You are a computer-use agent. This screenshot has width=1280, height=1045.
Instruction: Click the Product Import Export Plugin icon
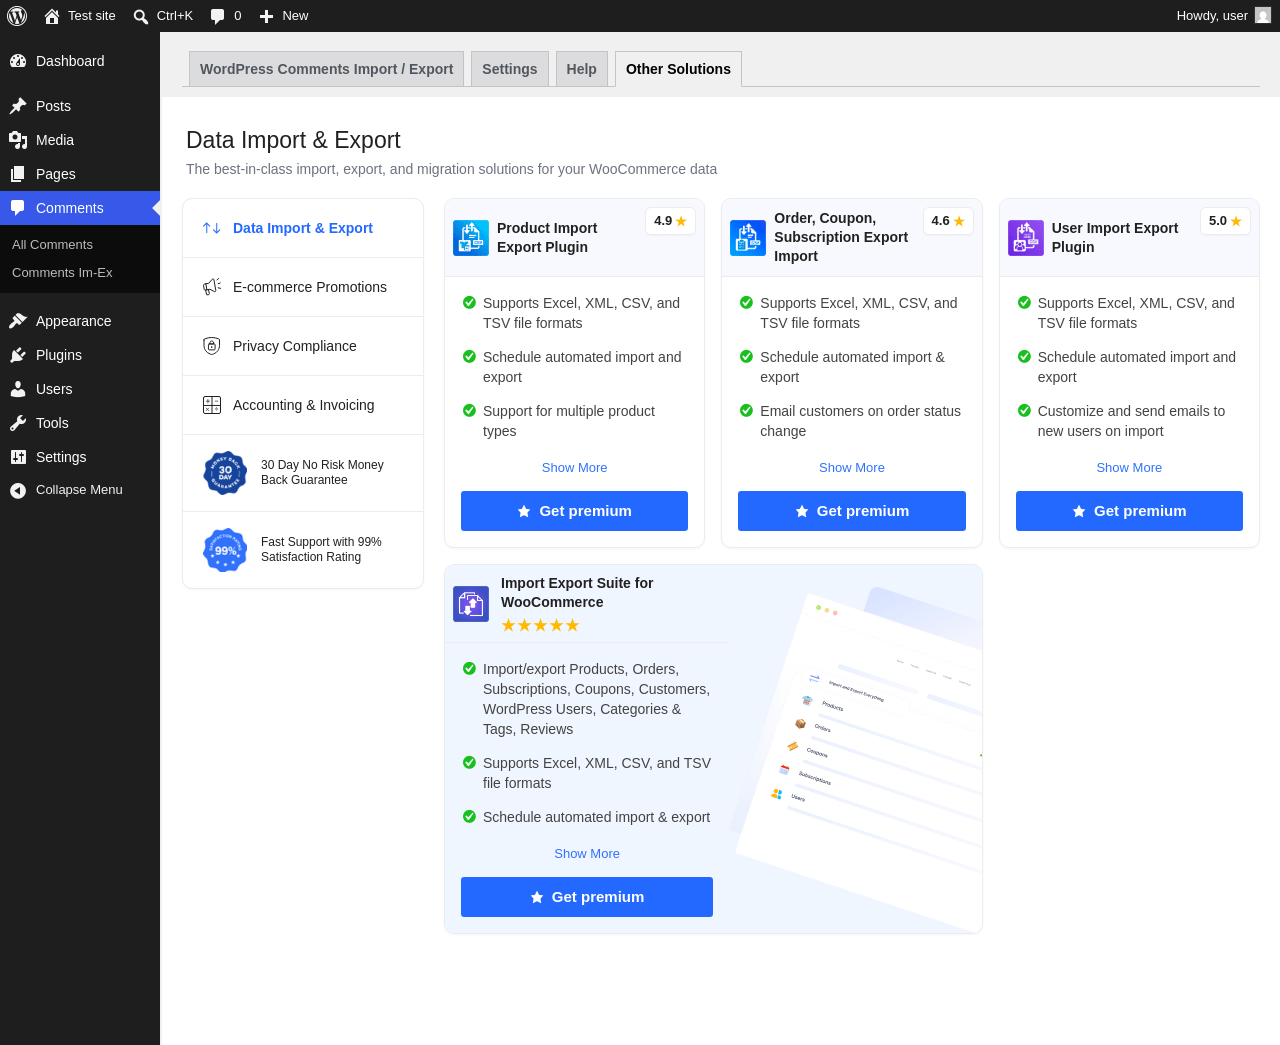471,238
